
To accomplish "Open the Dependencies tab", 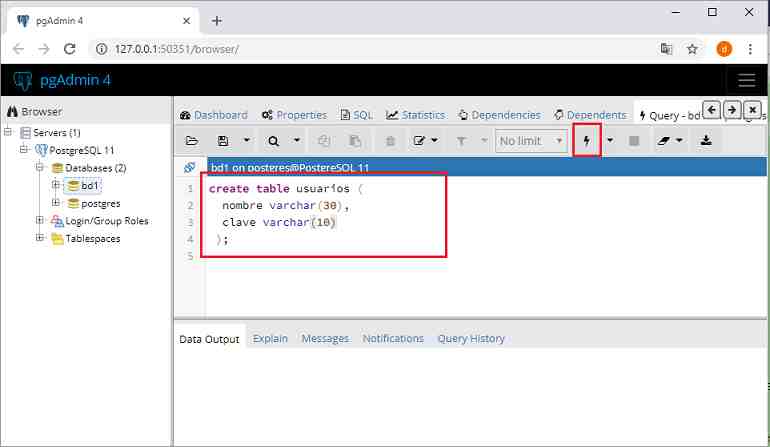I will [499, 115].
